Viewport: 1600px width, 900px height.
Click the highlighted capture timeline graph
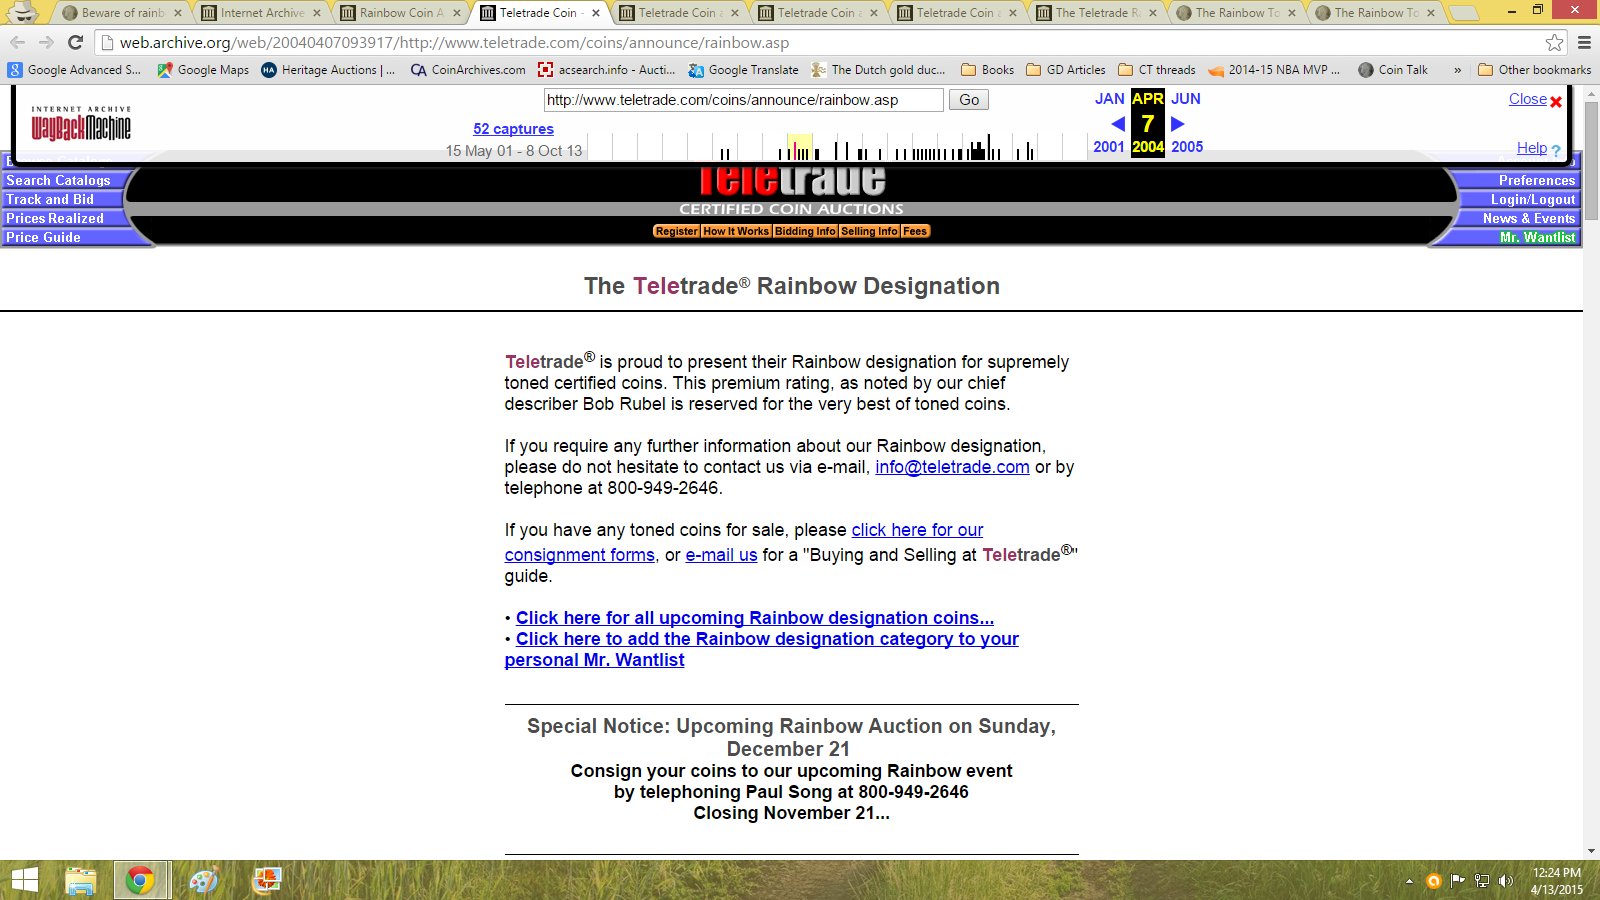799,147
